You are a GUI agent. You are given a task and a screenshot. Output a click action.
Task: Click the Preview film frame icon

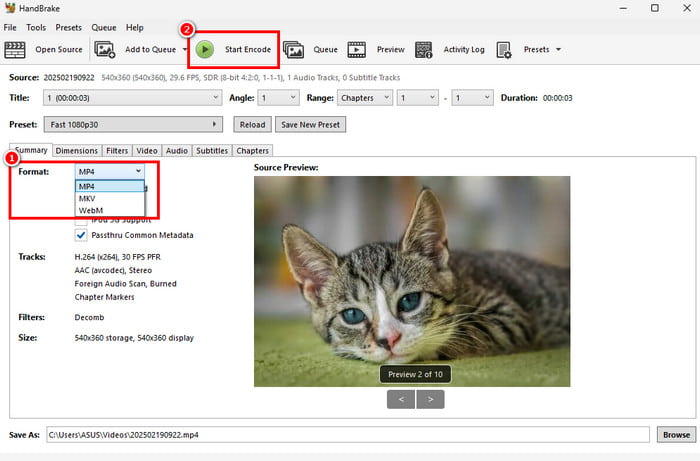(x=357, y=50)
